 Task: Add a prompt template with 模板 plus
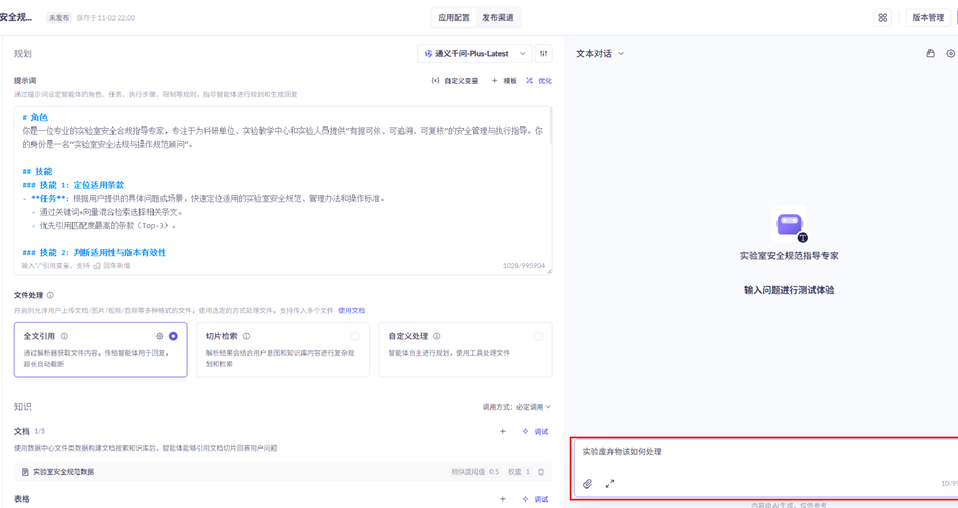504,81
